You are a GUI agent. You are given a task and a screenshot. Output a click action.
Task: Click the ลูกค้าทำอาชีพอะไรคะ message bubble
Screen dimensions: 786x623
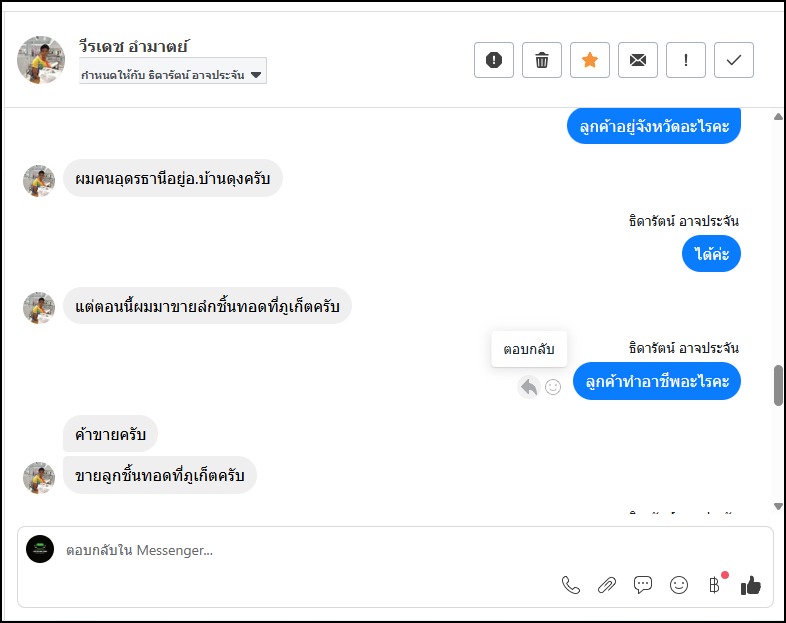tap(657, 381)
